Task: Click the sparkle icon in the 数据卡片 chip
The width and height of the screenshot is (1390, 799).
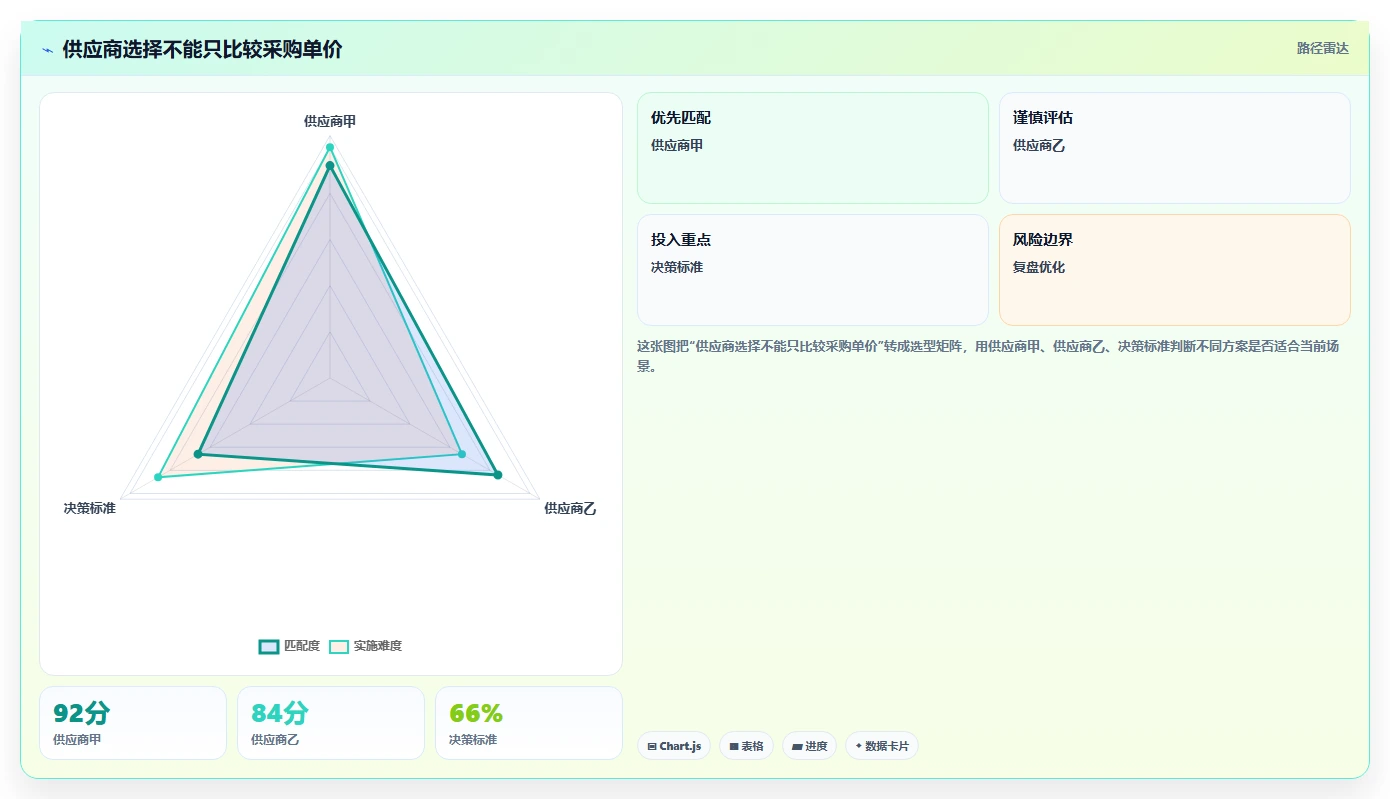Action: click(x=859, y=746)
